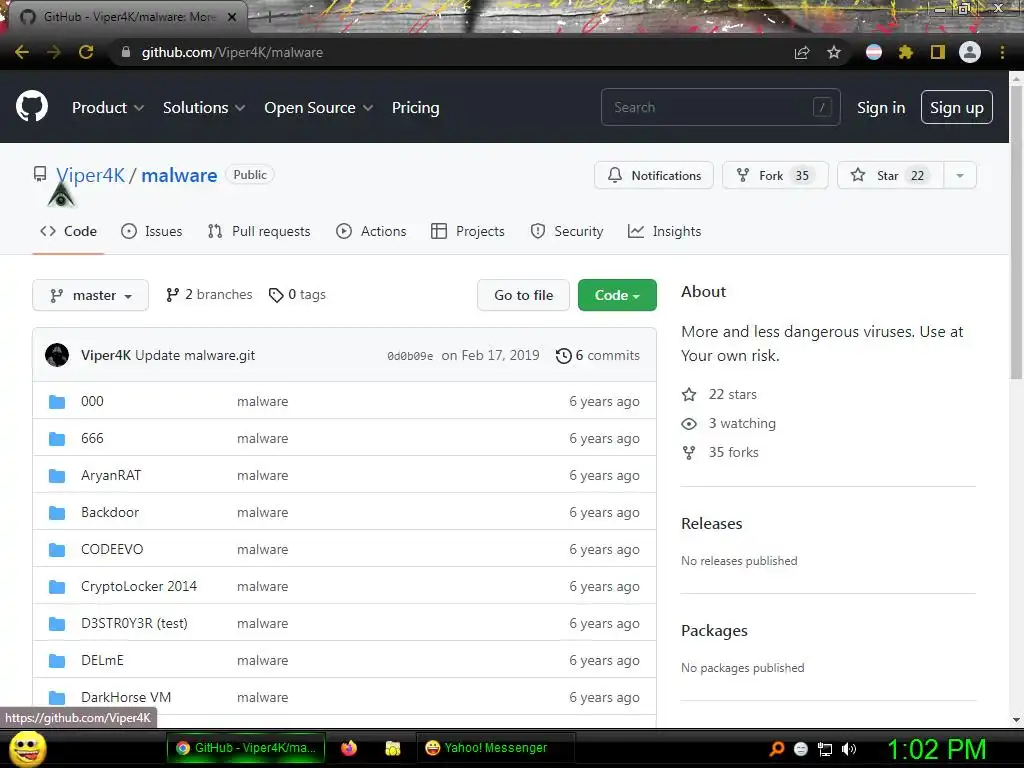Click the 000 folder icon
The height and width of the screenshot is (768, 1024).
[57, 402]
